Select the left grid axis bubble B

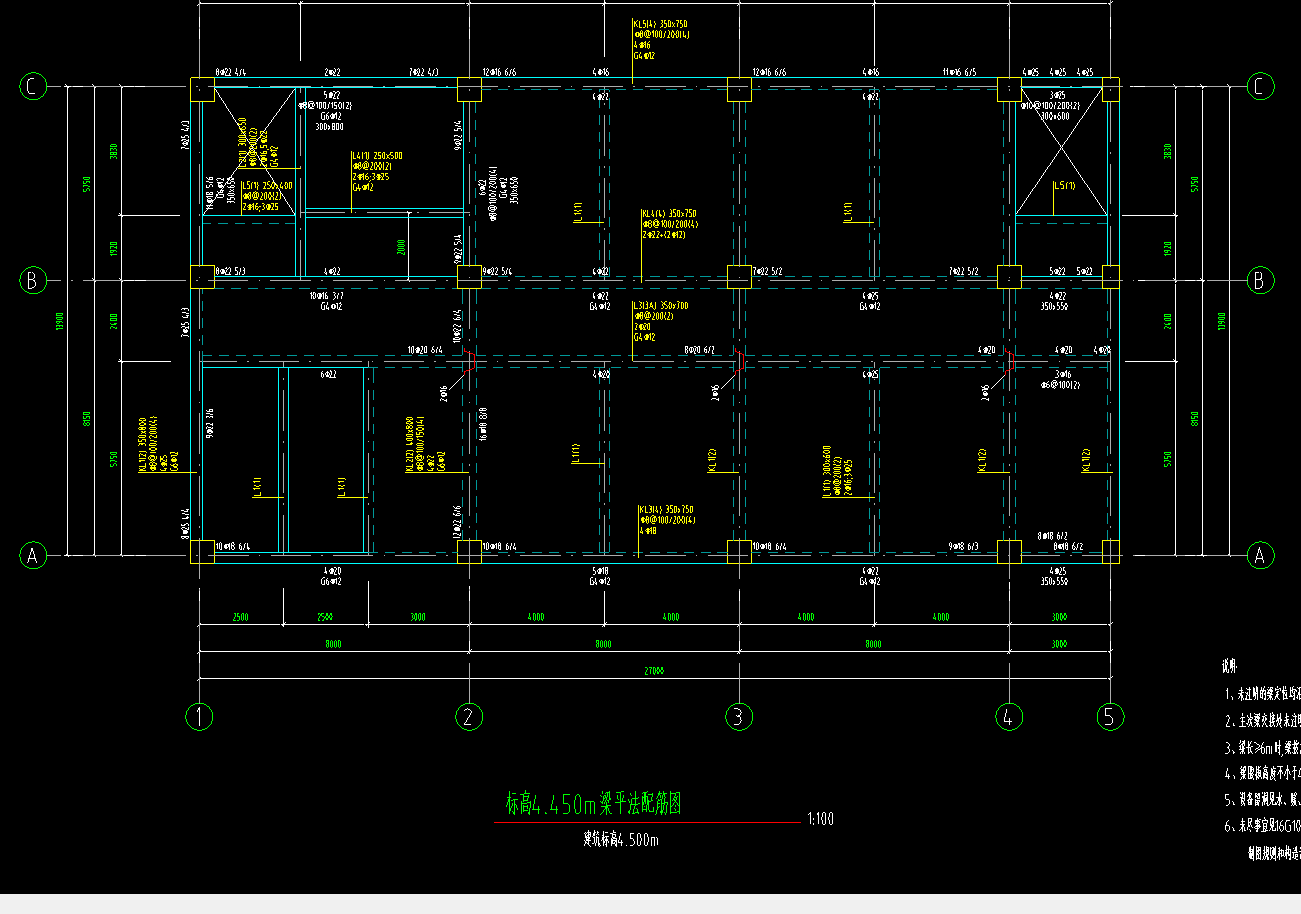33,281
